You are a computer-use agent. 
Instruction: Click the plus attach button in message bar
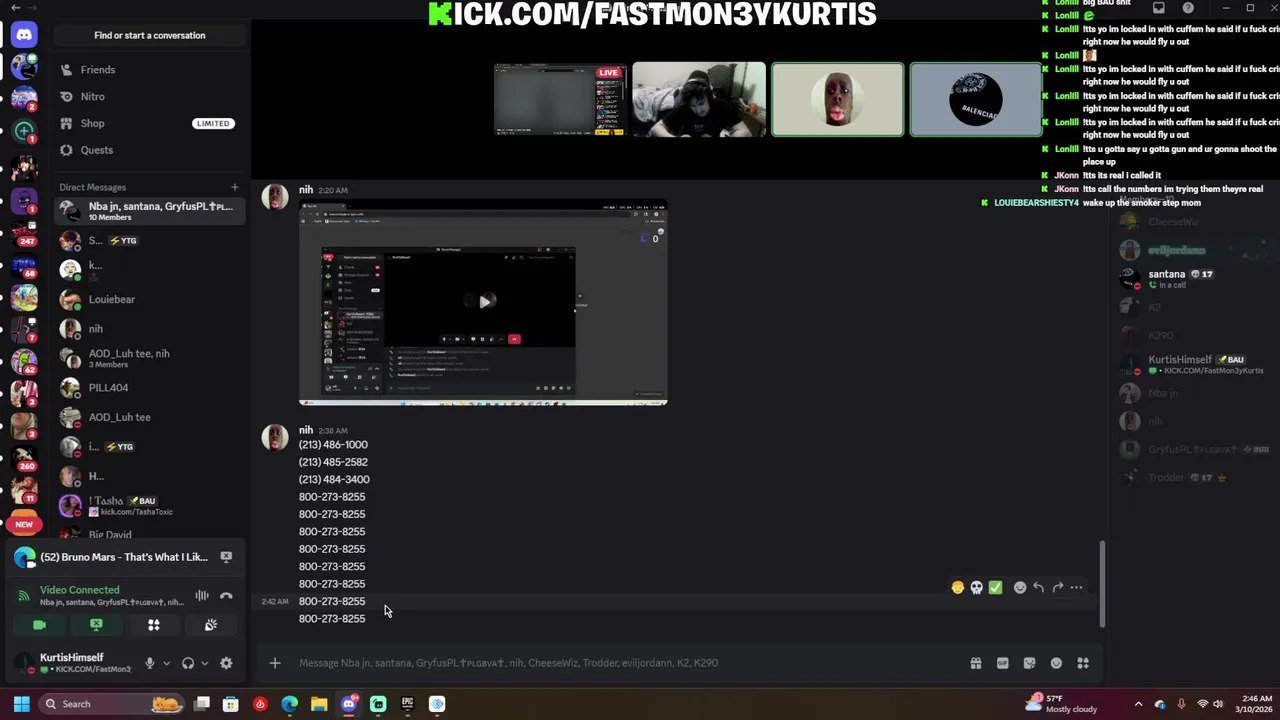275,663
